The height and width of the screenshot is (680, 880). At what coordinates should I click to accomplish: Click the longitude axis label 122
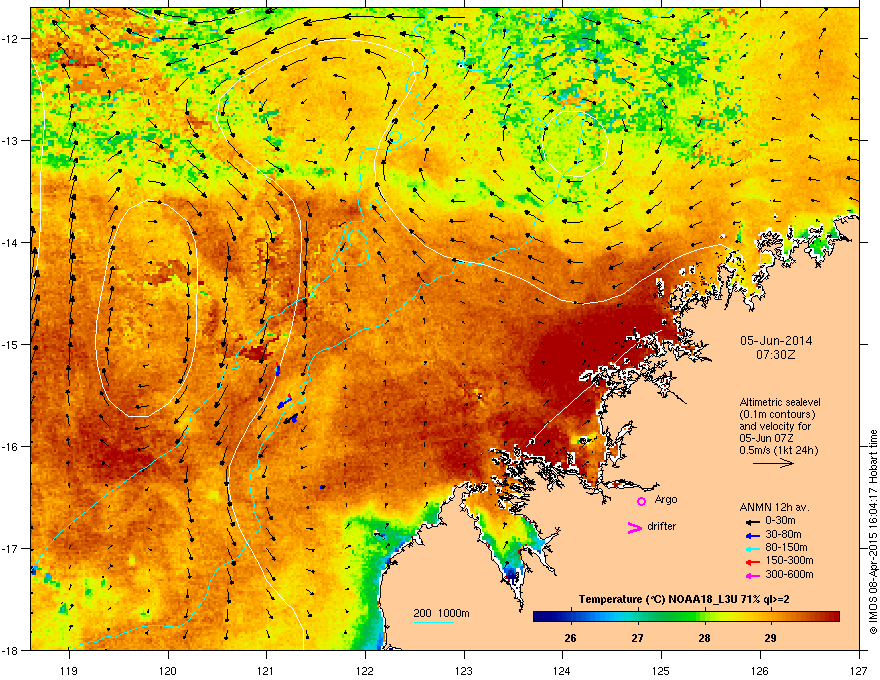point(365,671)
